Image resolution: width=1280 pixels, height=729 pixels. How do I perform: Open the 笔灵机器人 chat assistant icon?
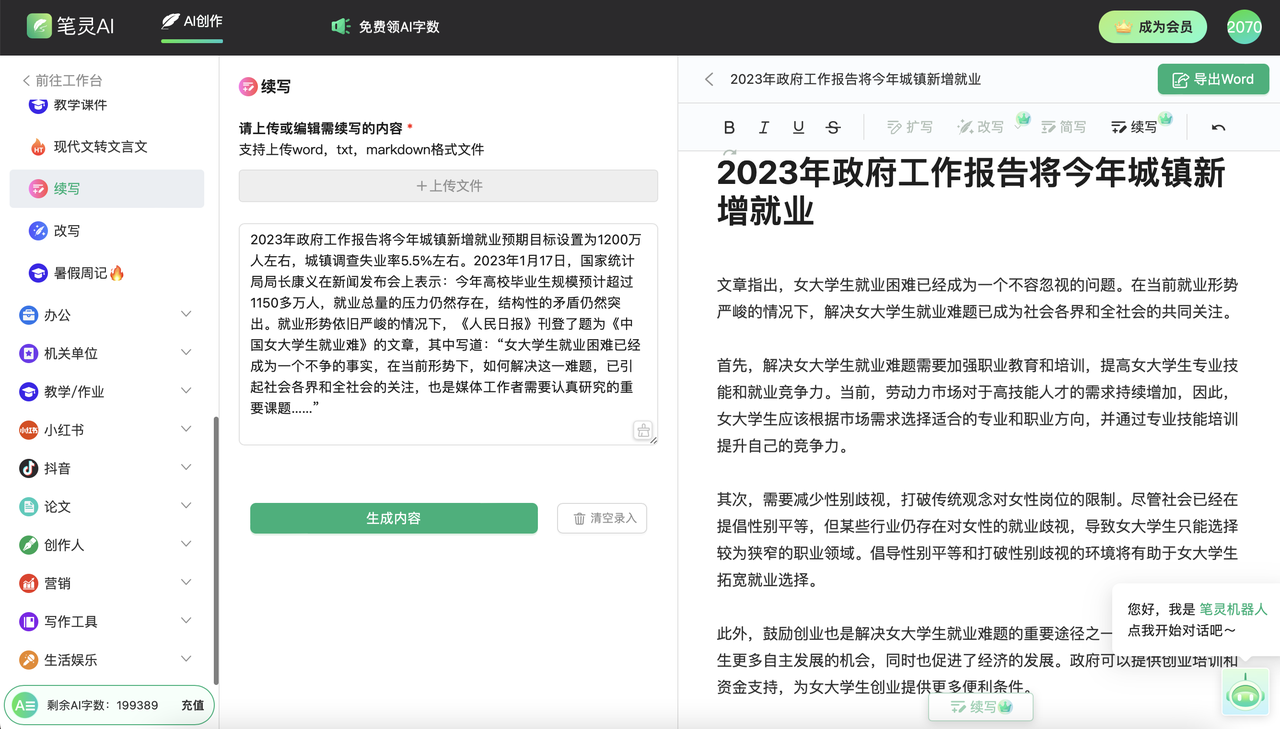pyautogui.click(x=1245, y=692)
